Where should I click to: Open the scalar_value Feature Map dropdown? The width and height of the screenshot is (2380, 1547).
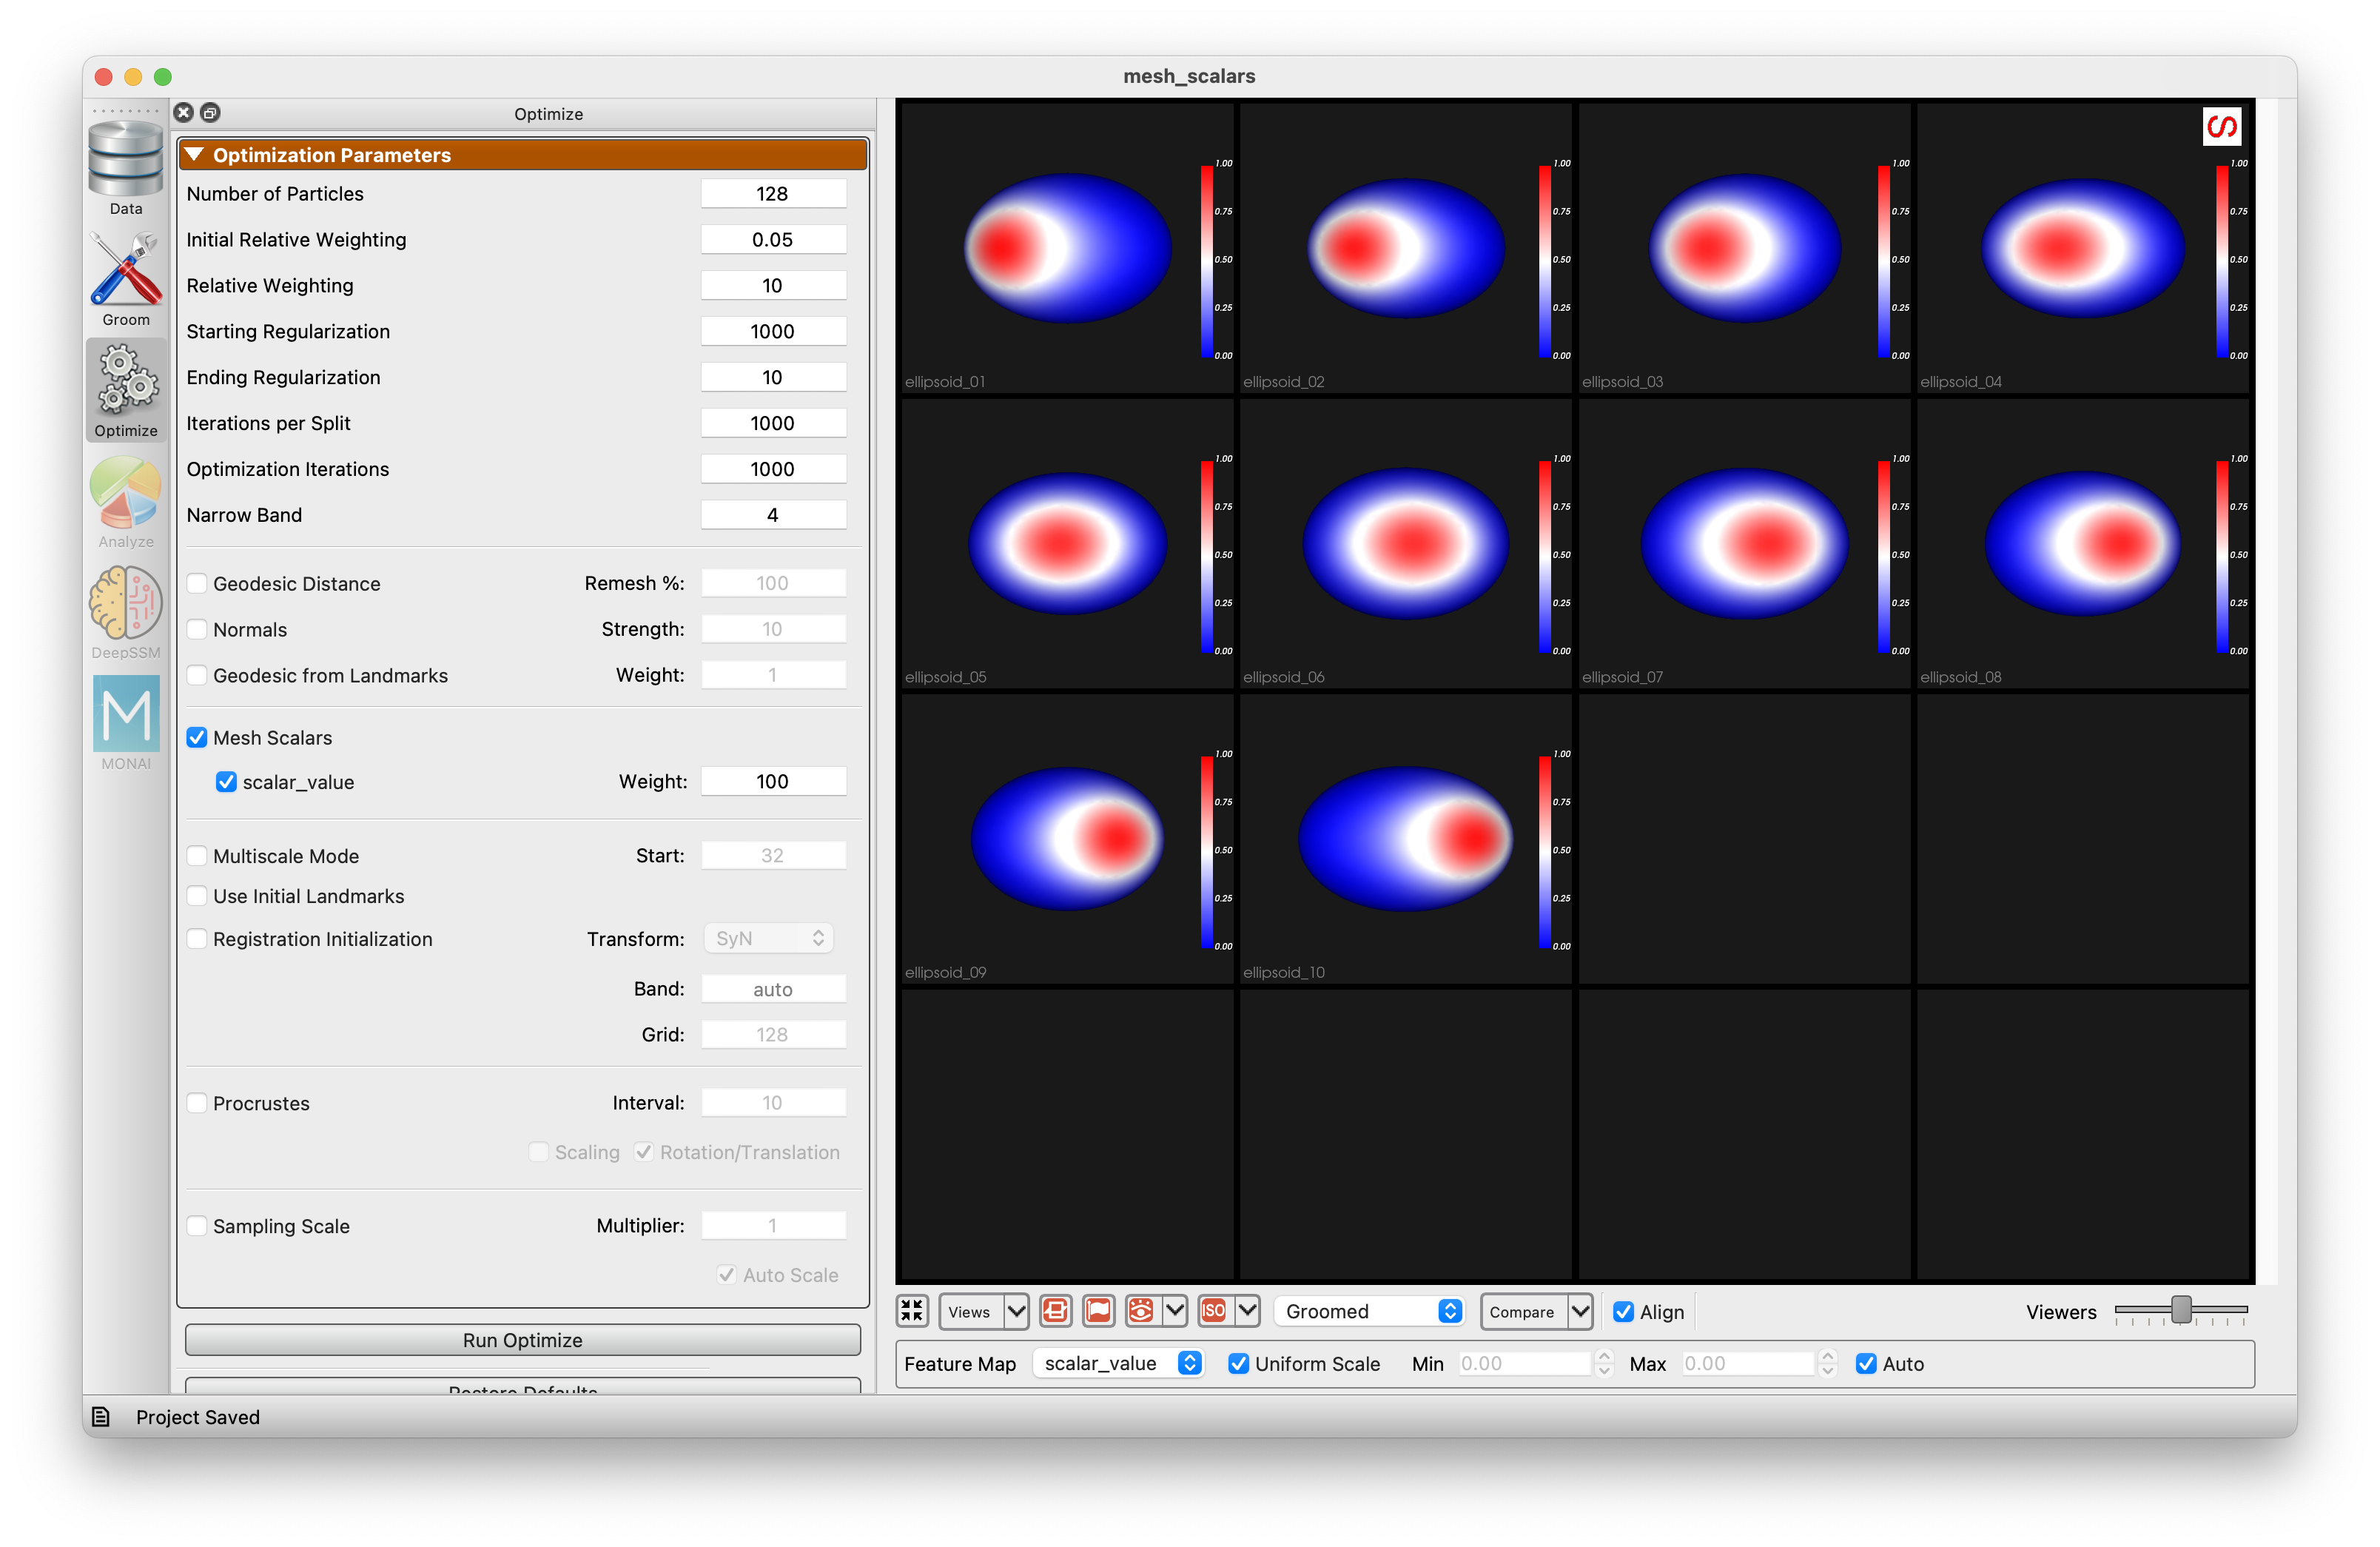click(1118, 1364)
